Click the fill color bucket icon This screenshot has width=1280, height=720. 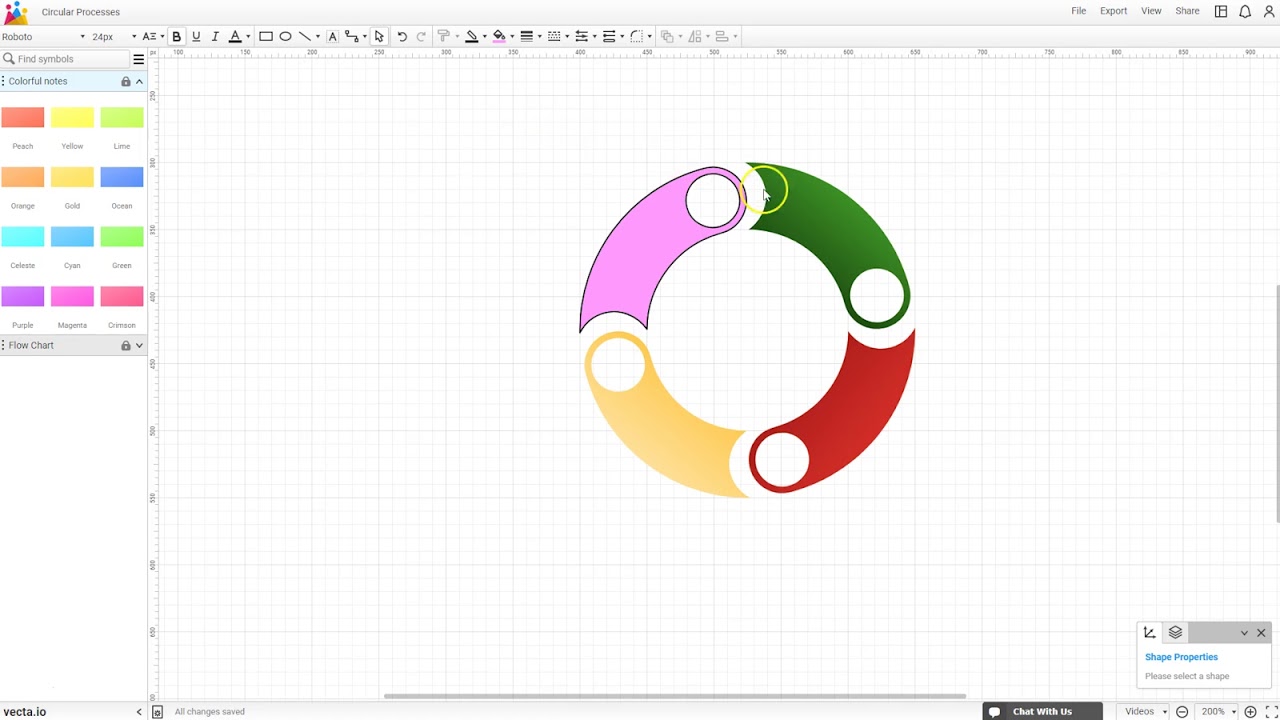[499, 37]
